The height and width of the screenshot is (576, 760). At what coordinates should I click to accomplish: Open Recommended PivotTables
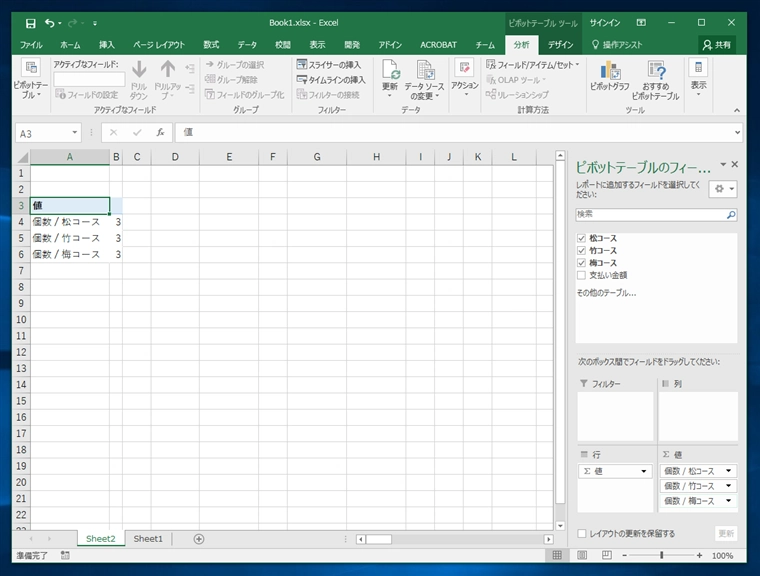(656, 80)
